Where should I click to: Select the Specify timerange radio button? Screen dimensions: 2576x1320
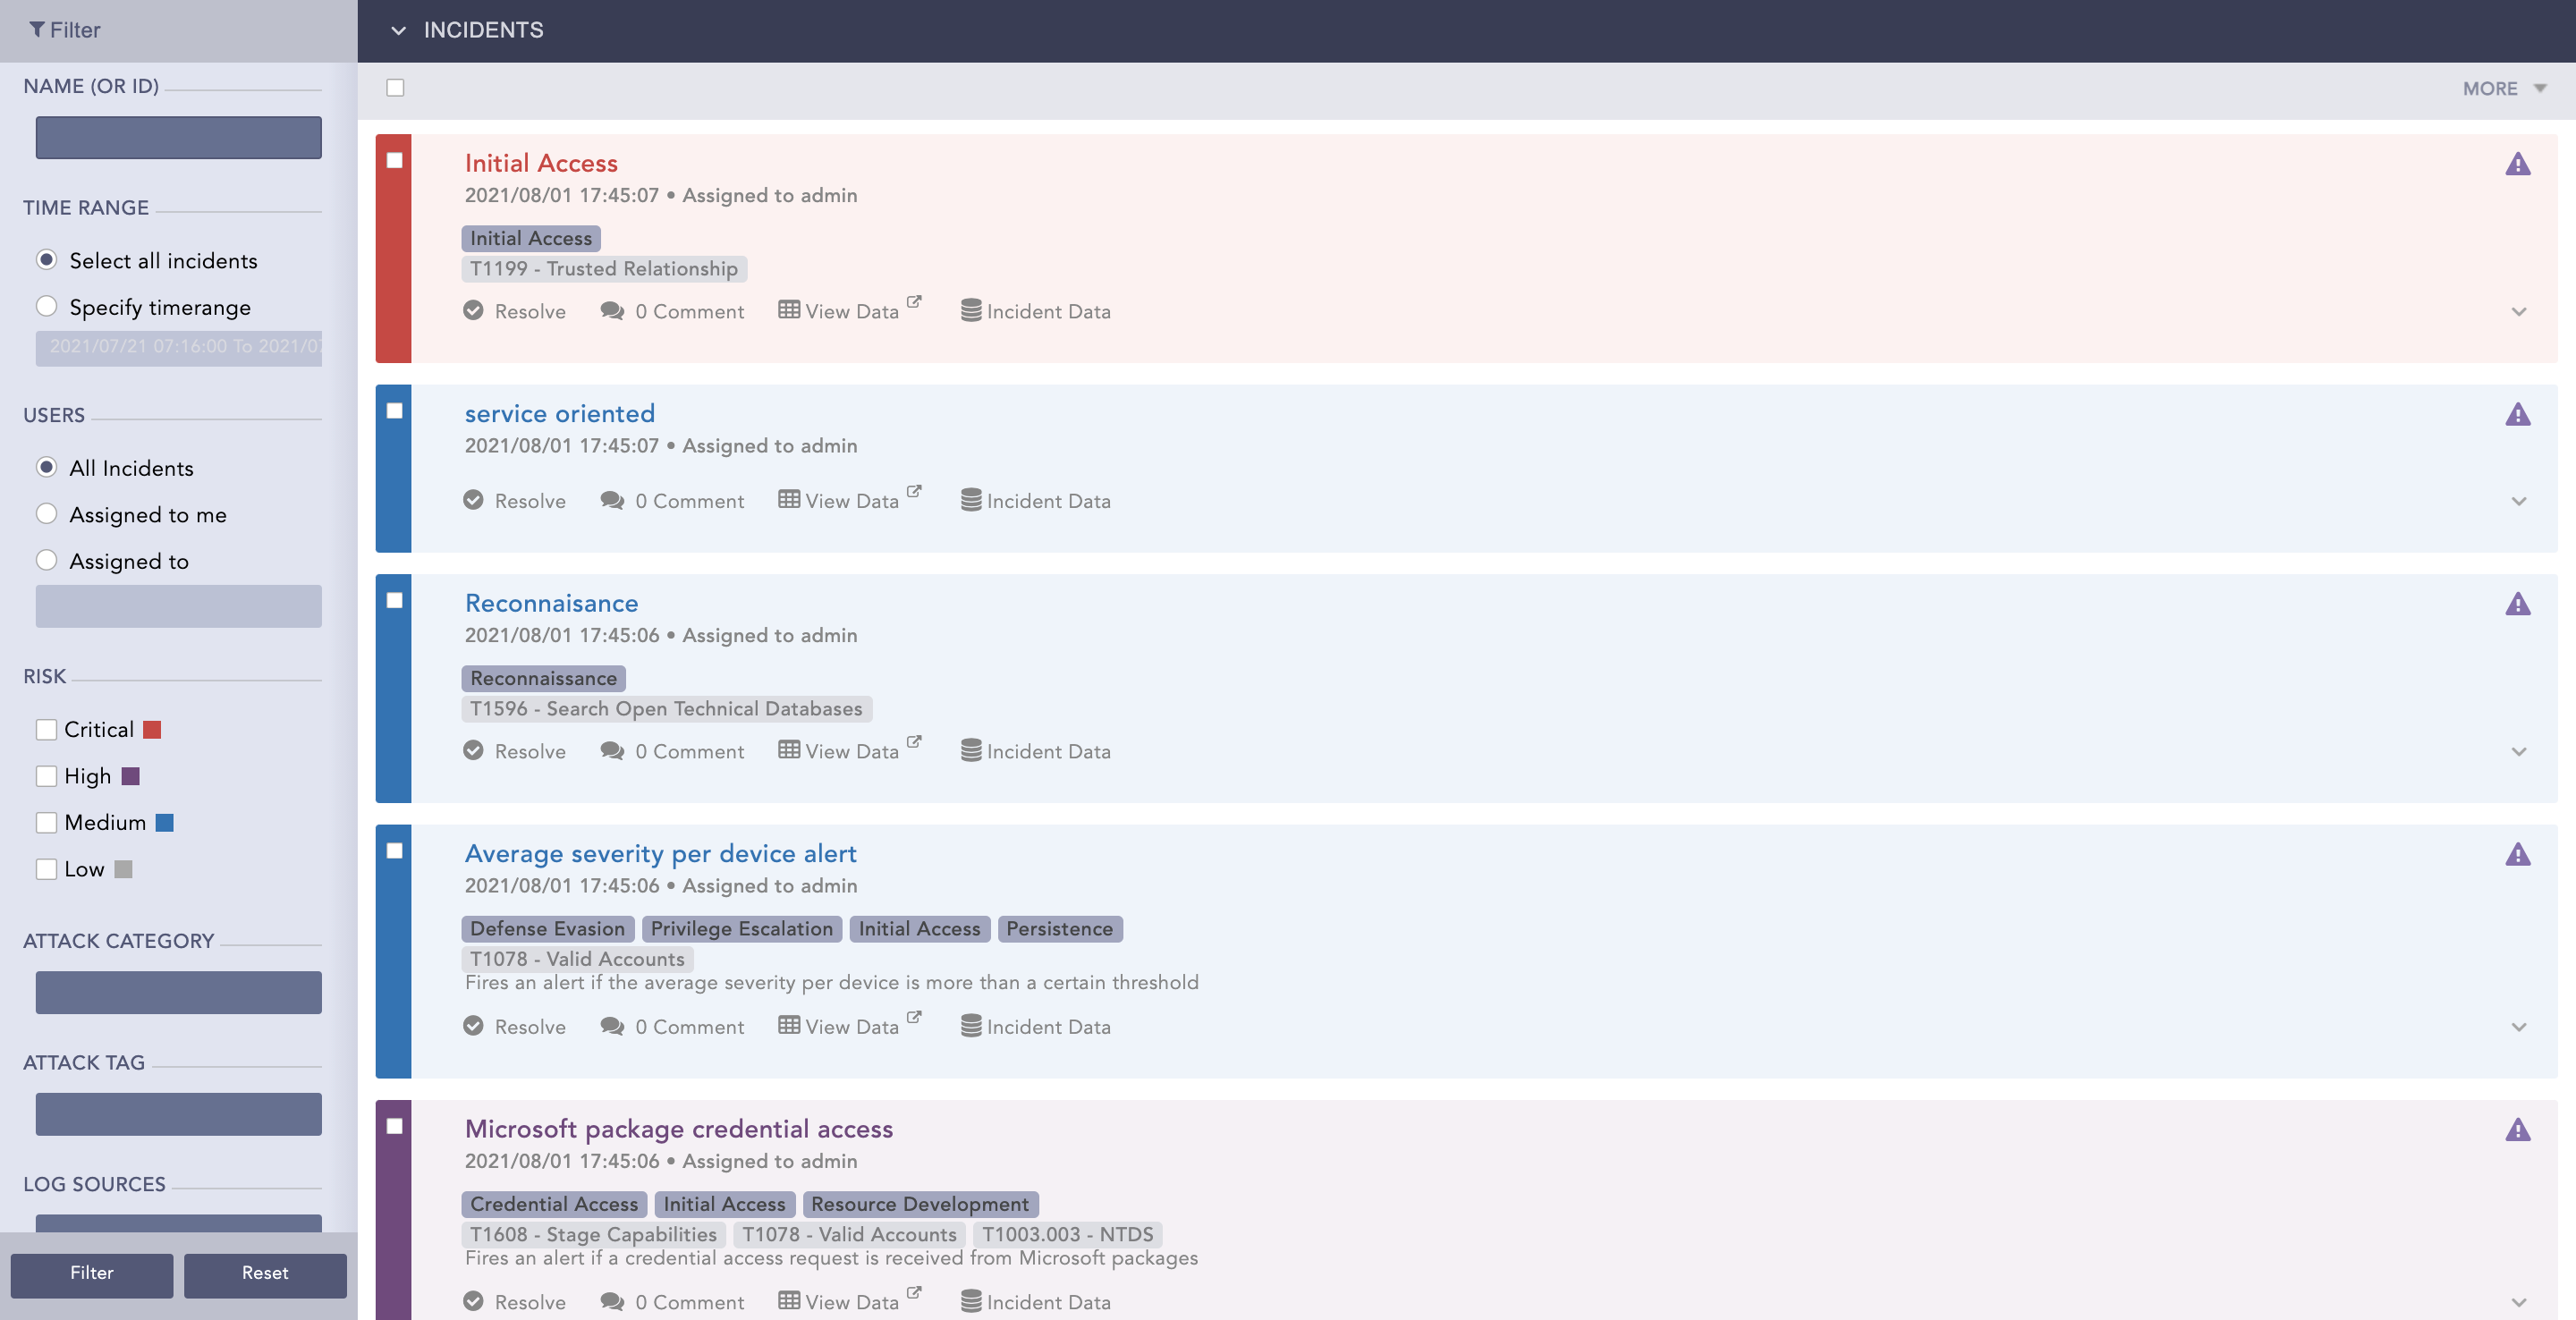tap(46, 306)
